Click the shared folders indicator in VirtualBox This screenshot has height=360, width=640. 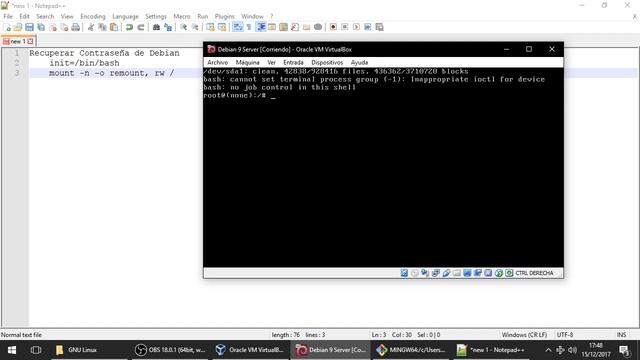(457, 273)
